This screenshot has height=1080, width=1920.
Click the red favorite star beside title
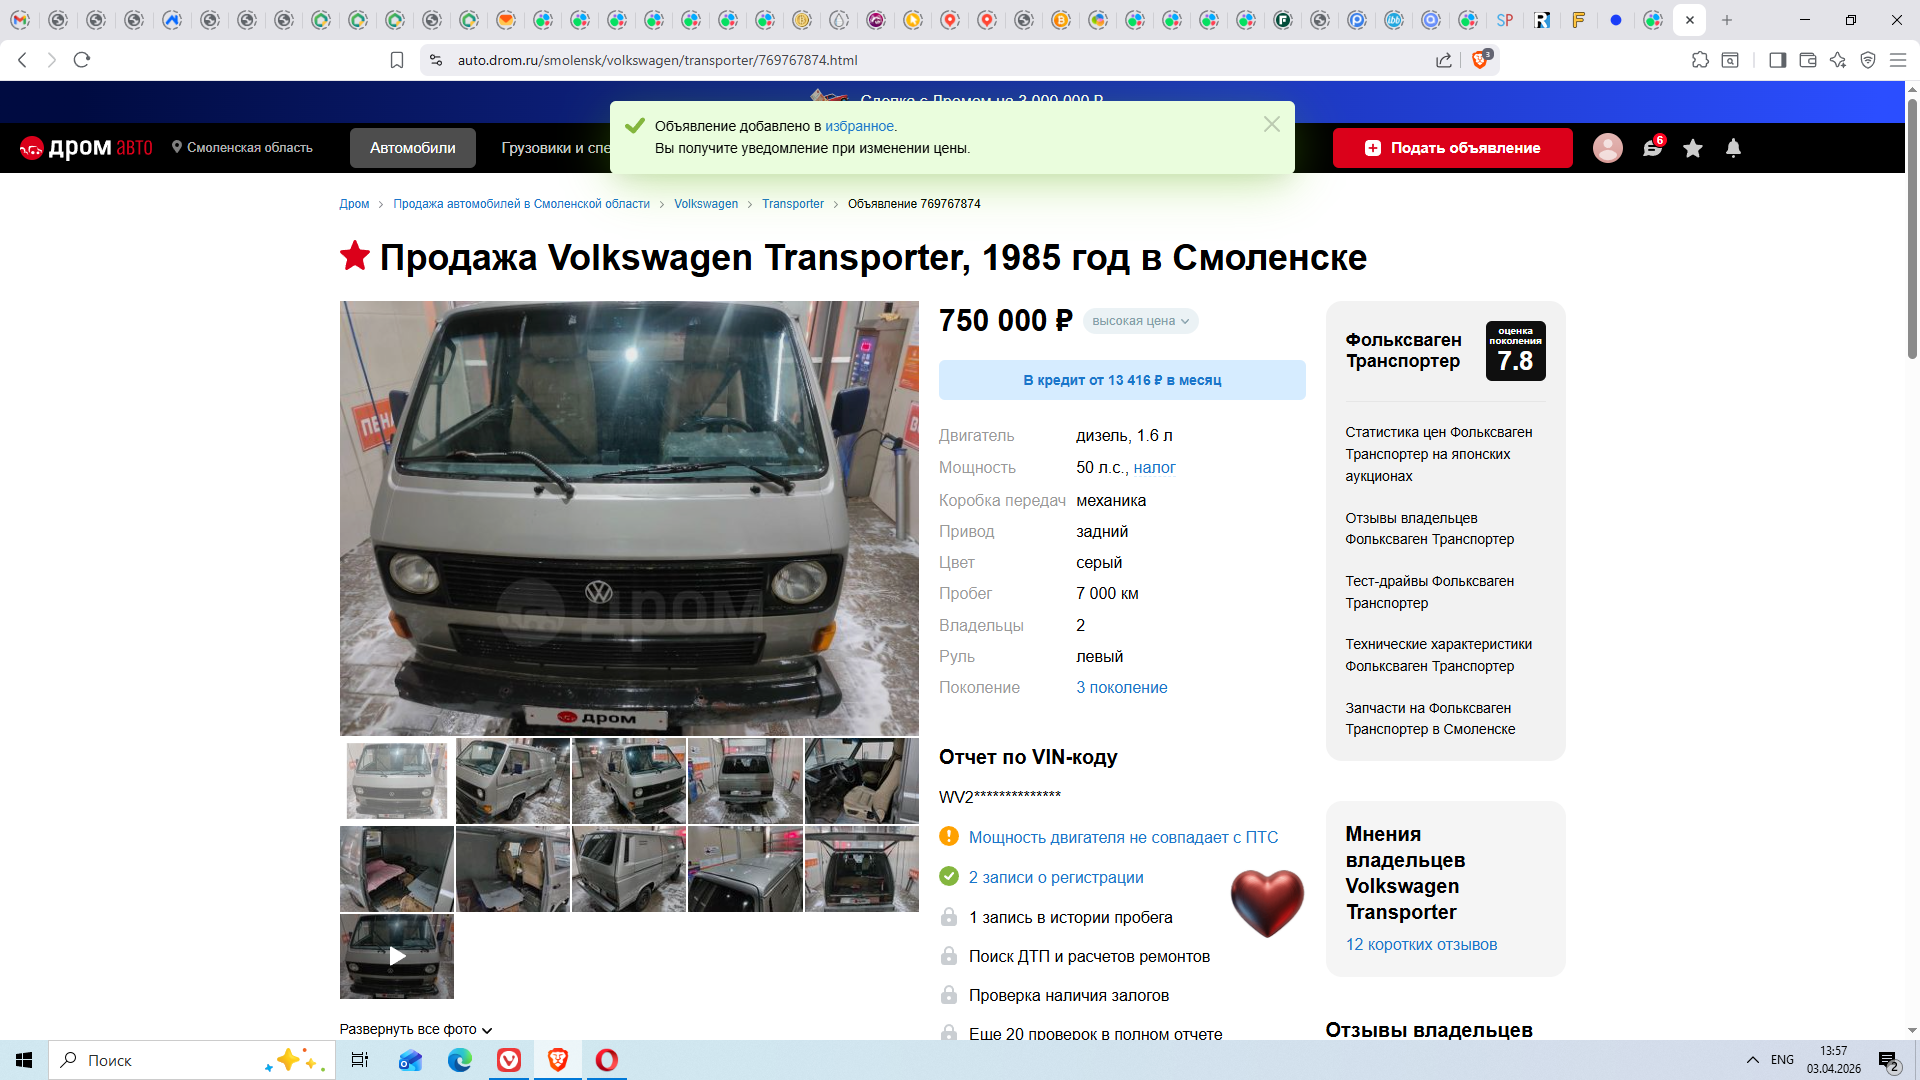[x=354, y=256]
